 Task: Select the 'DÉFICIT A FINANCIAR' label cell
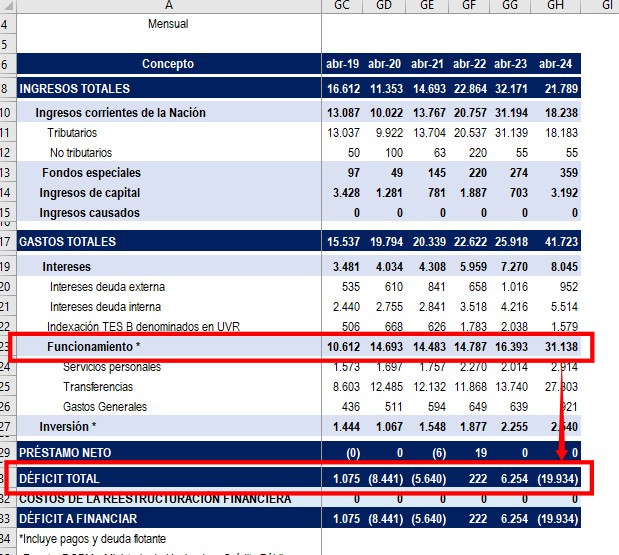tap(169, 518)
